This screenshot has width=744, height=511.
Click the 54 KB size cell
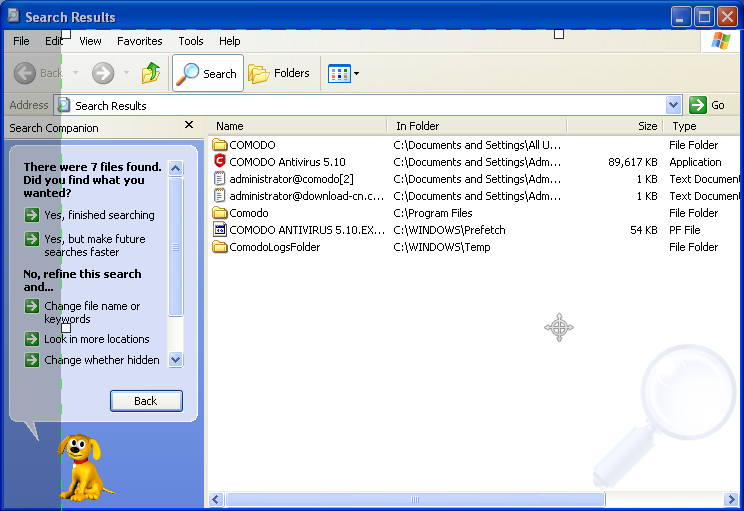pyautogui.click(x=643, y=230)
